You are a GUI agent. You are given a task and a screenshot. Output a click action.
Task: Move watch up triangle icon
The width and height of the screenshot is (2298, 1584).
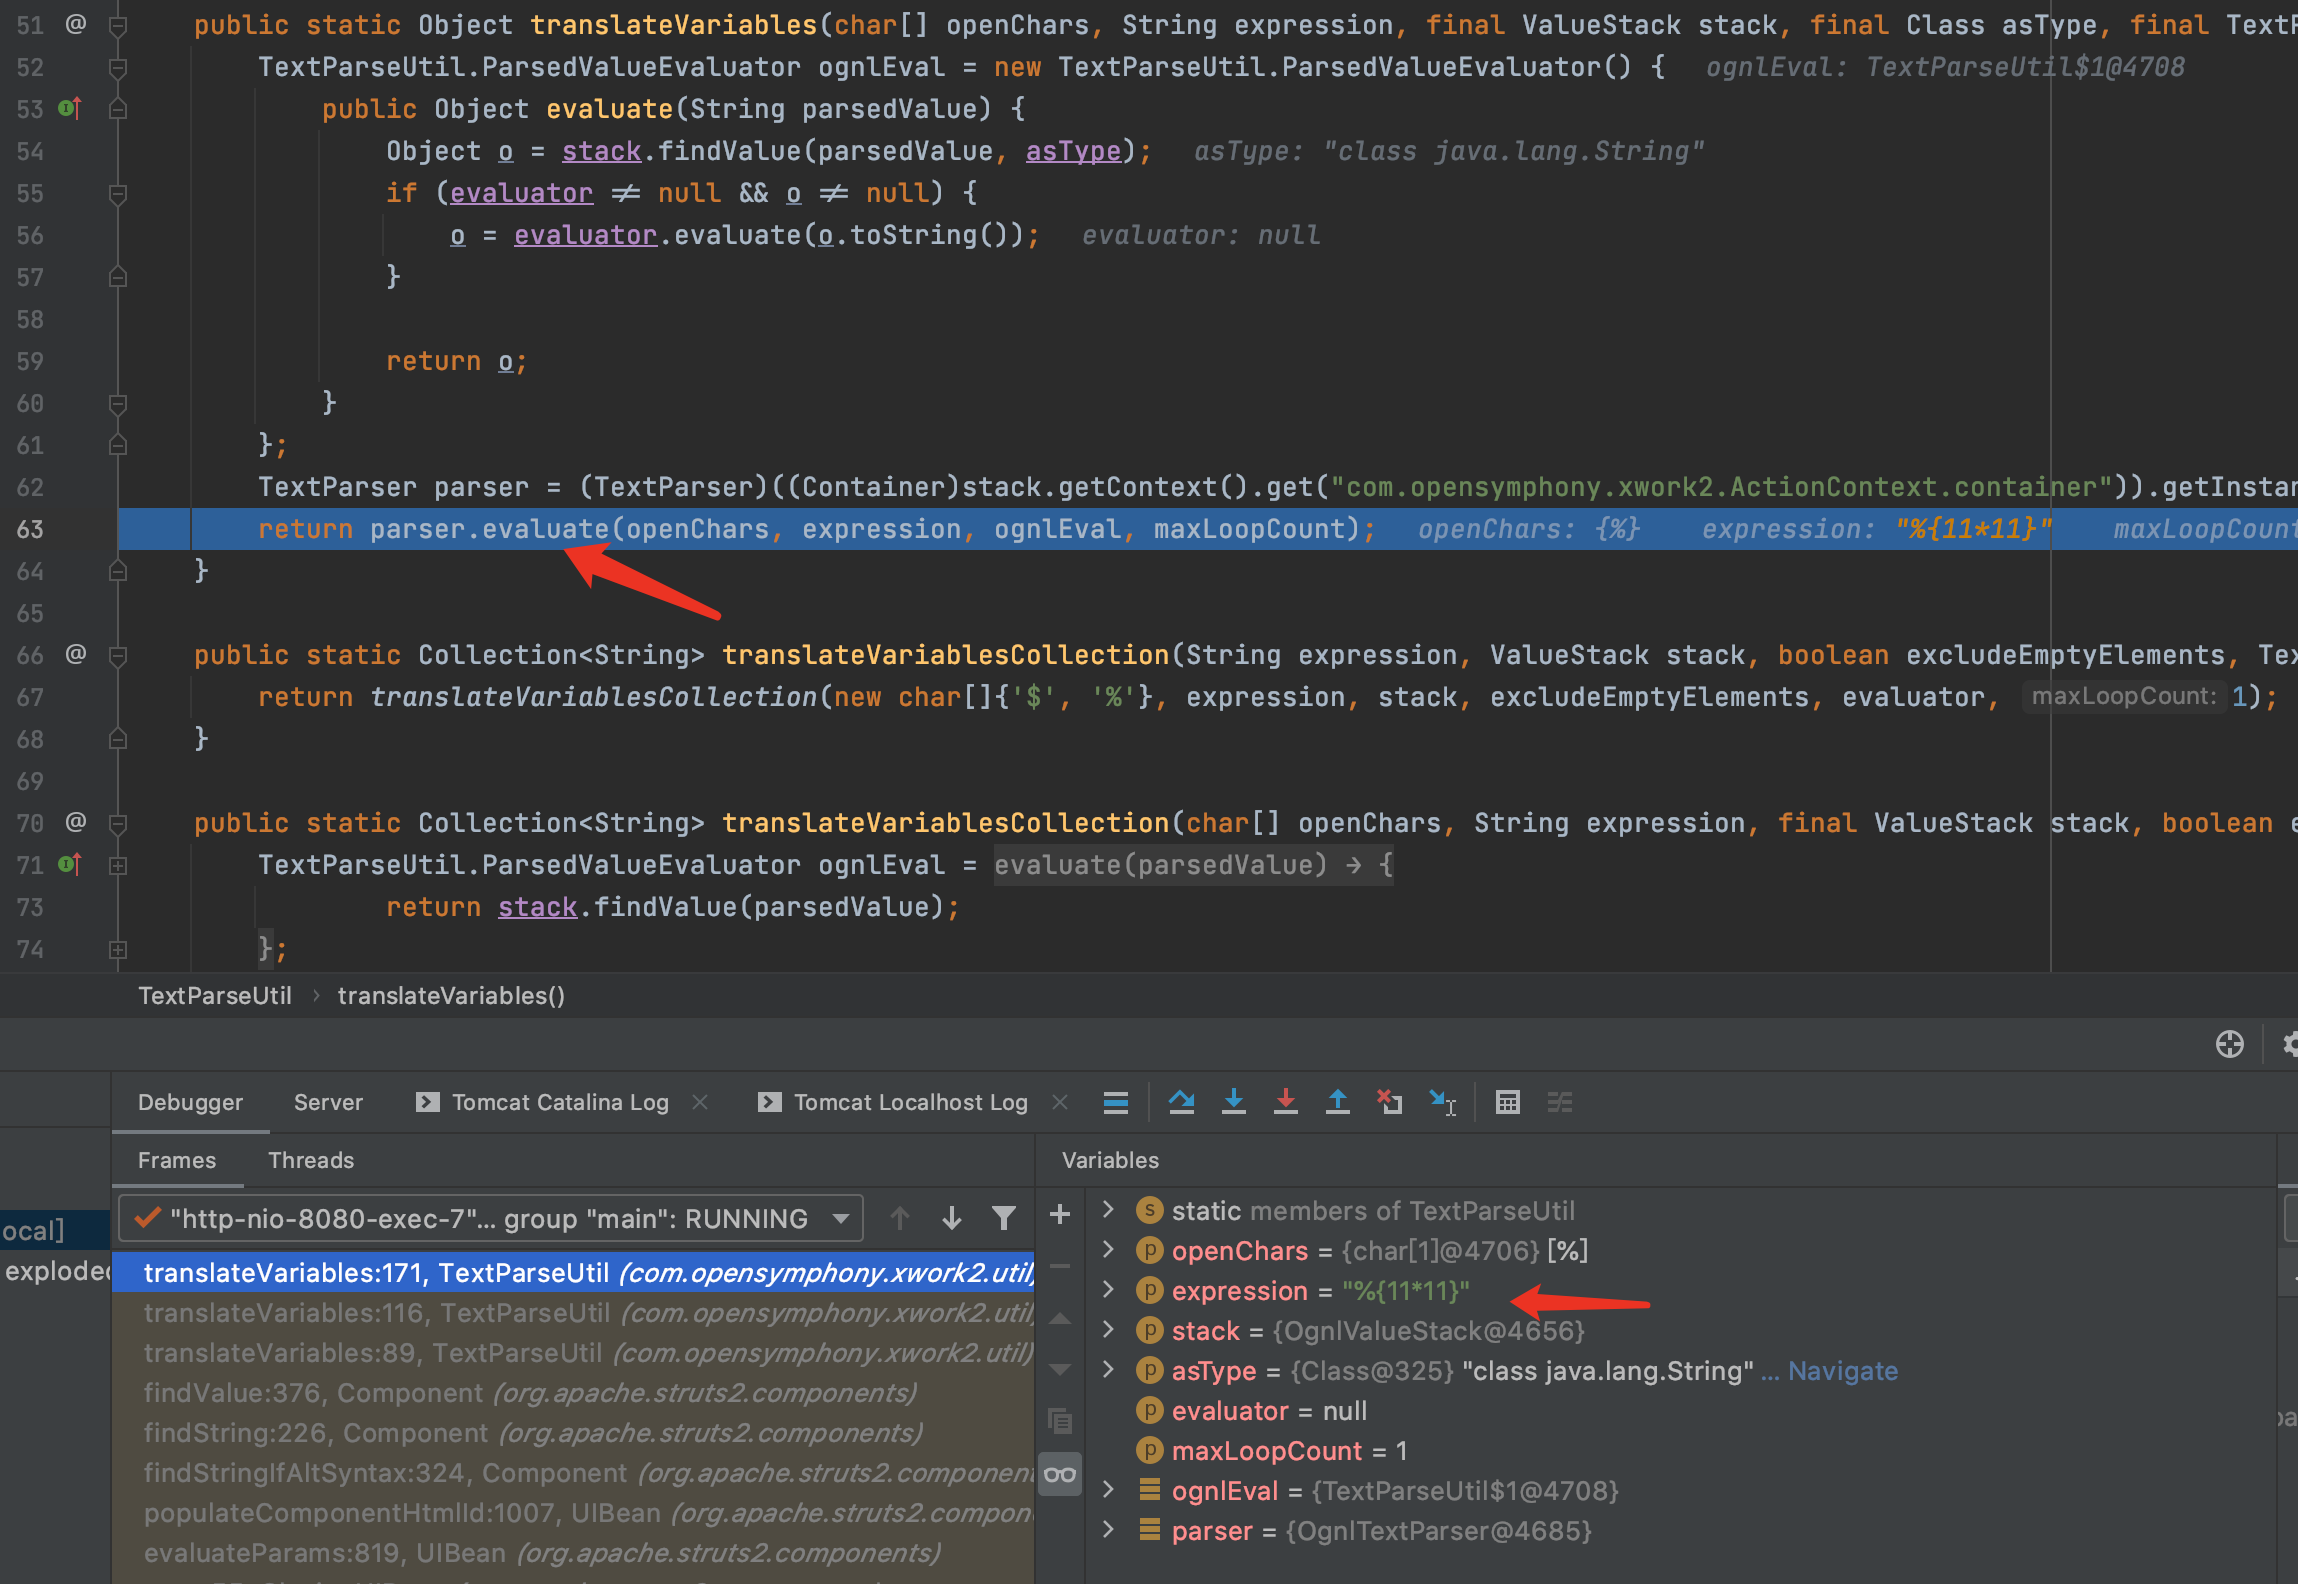click(x=1060, y=1319)
